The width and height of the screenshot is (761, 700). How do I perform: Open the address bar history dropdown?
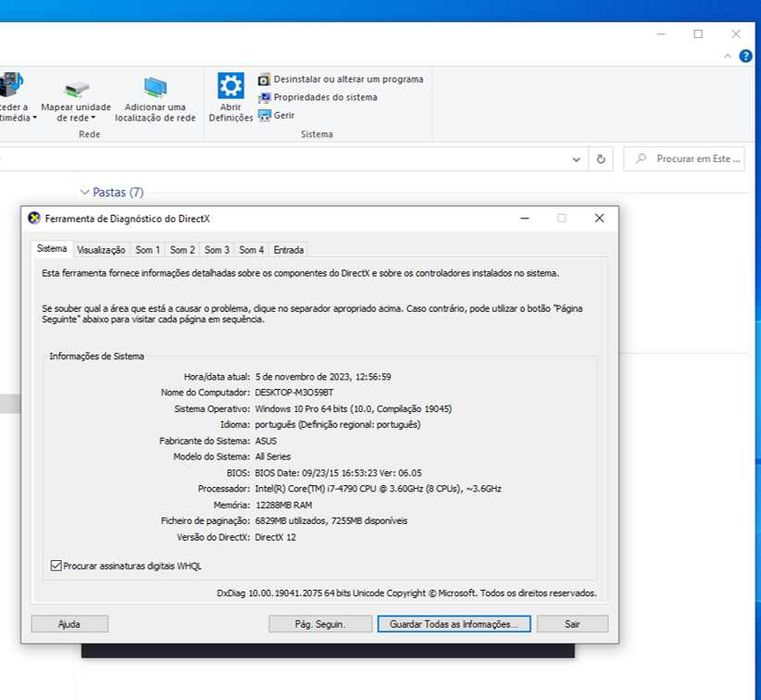coord(576,159)
